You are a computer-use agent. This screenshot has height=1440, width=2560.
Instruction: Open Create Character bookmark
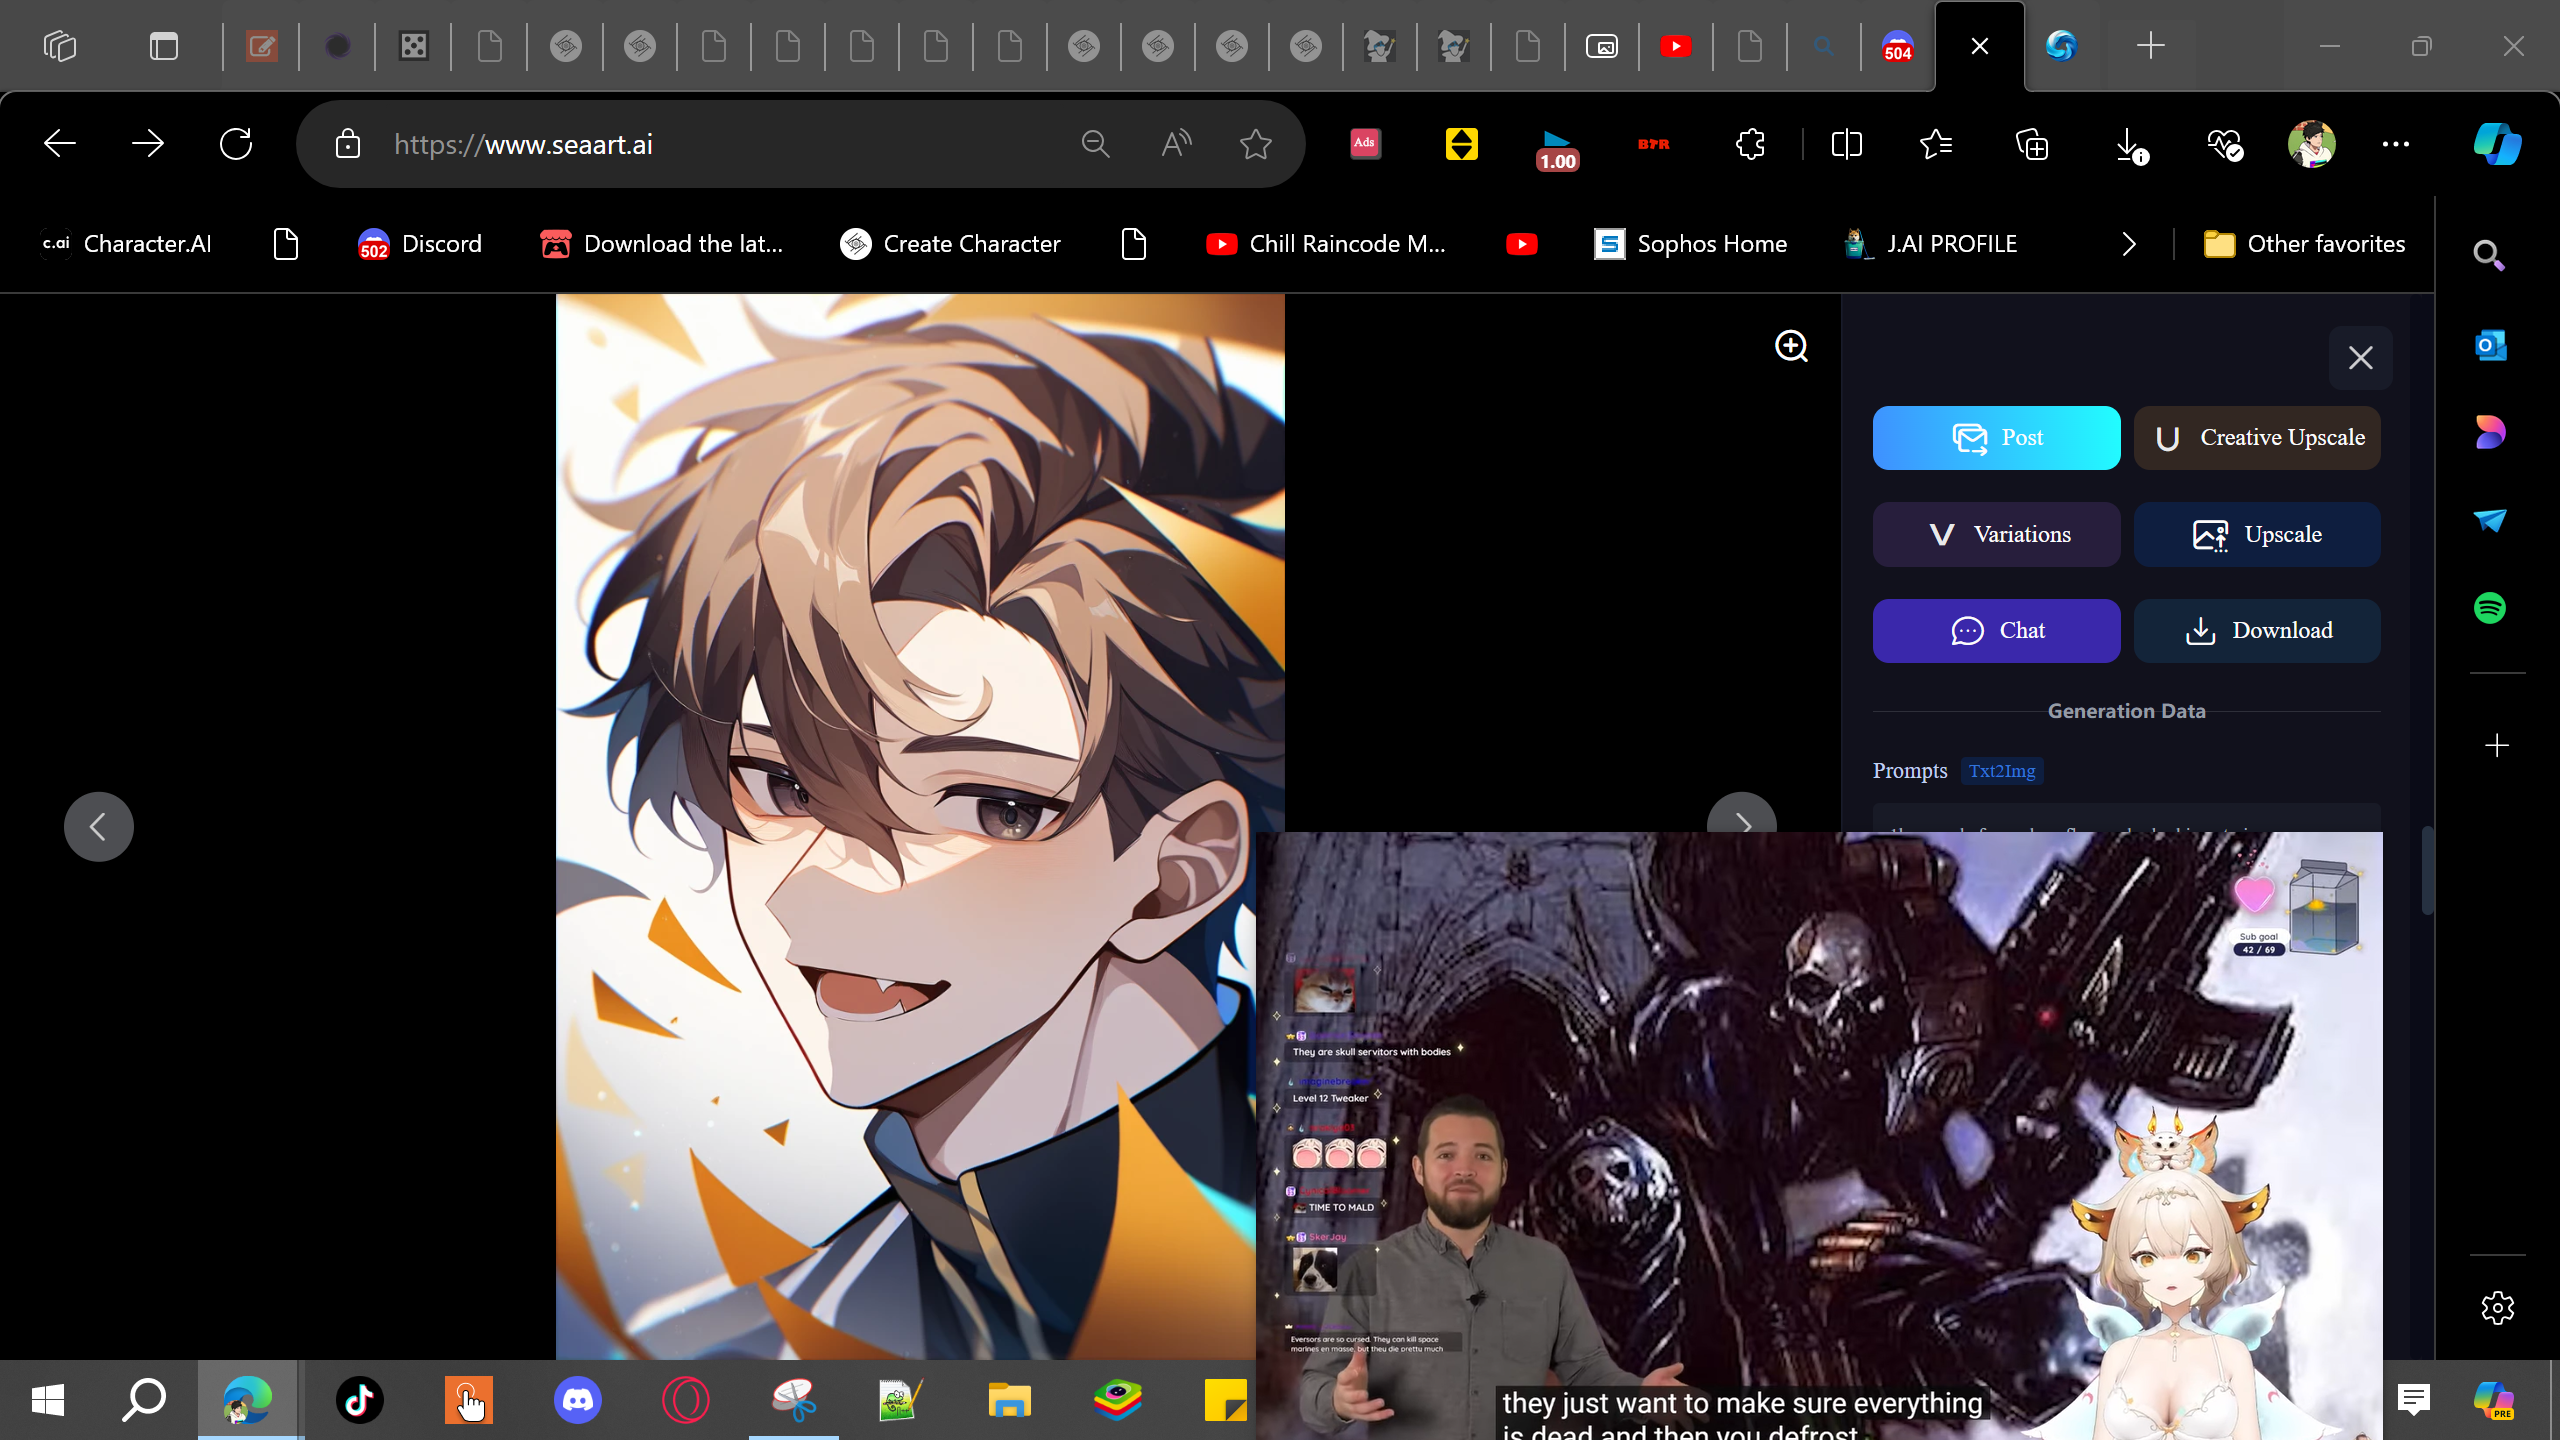pyautogui.click(x=950, y=244)
